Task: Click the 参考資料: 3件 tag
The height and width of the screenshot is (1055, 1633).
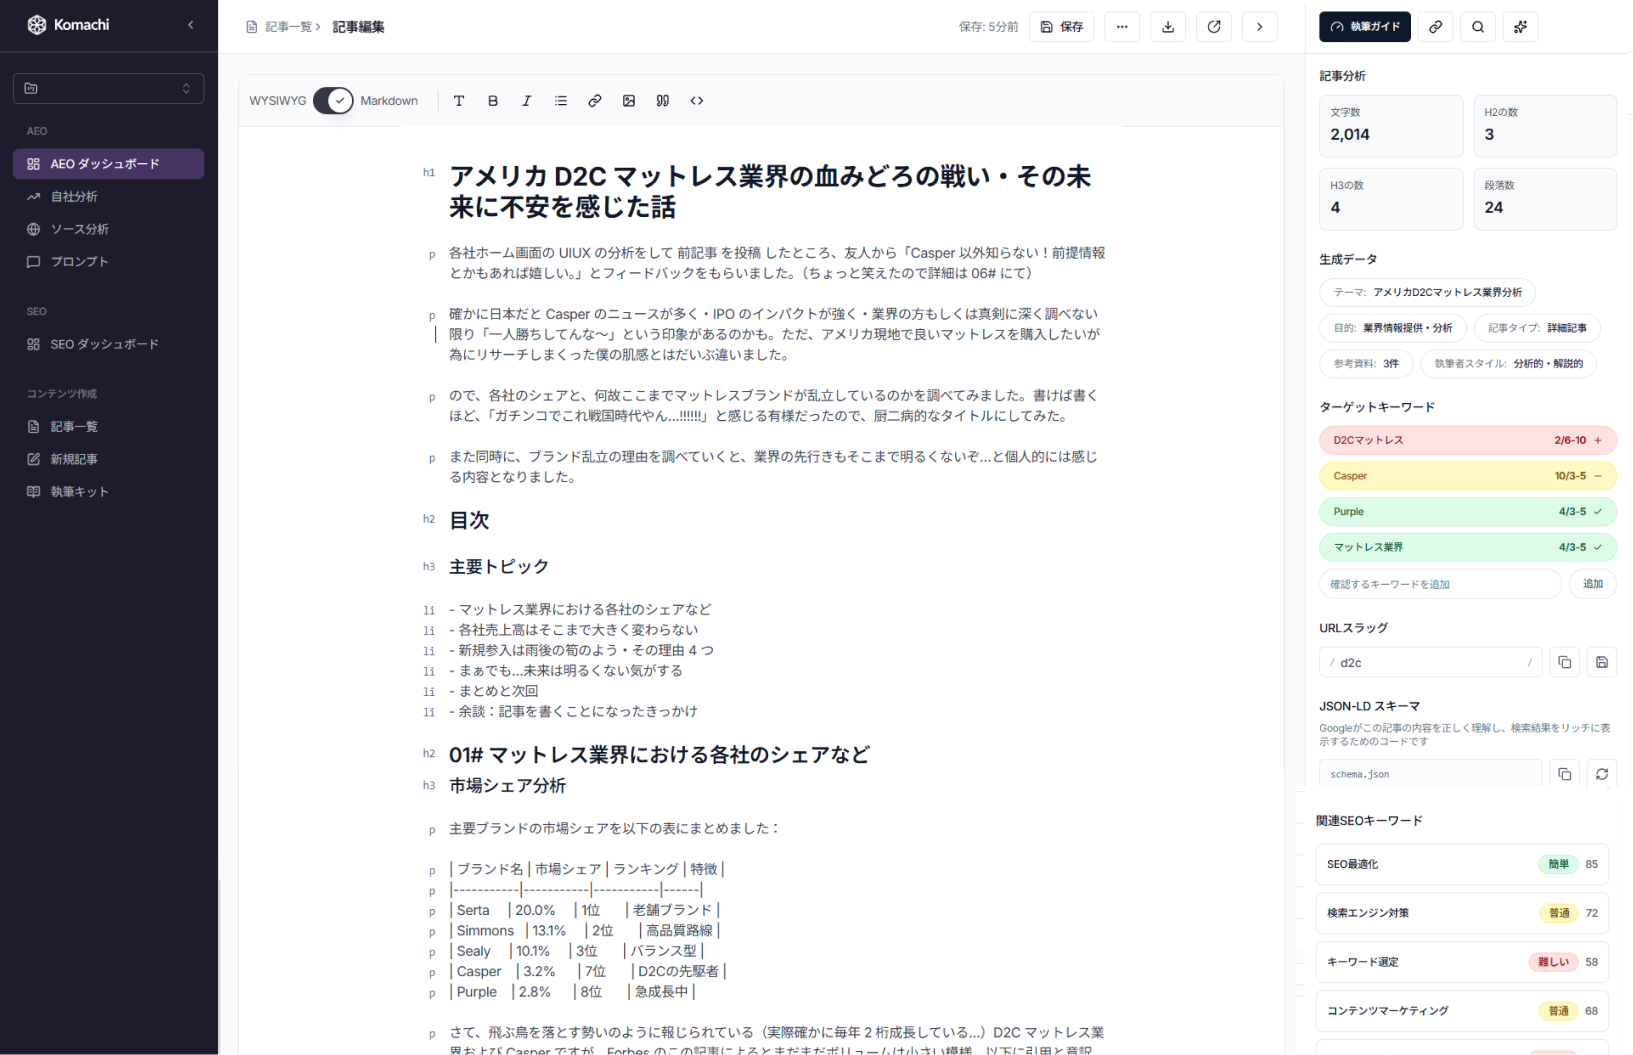Action: click(1366, 364)
